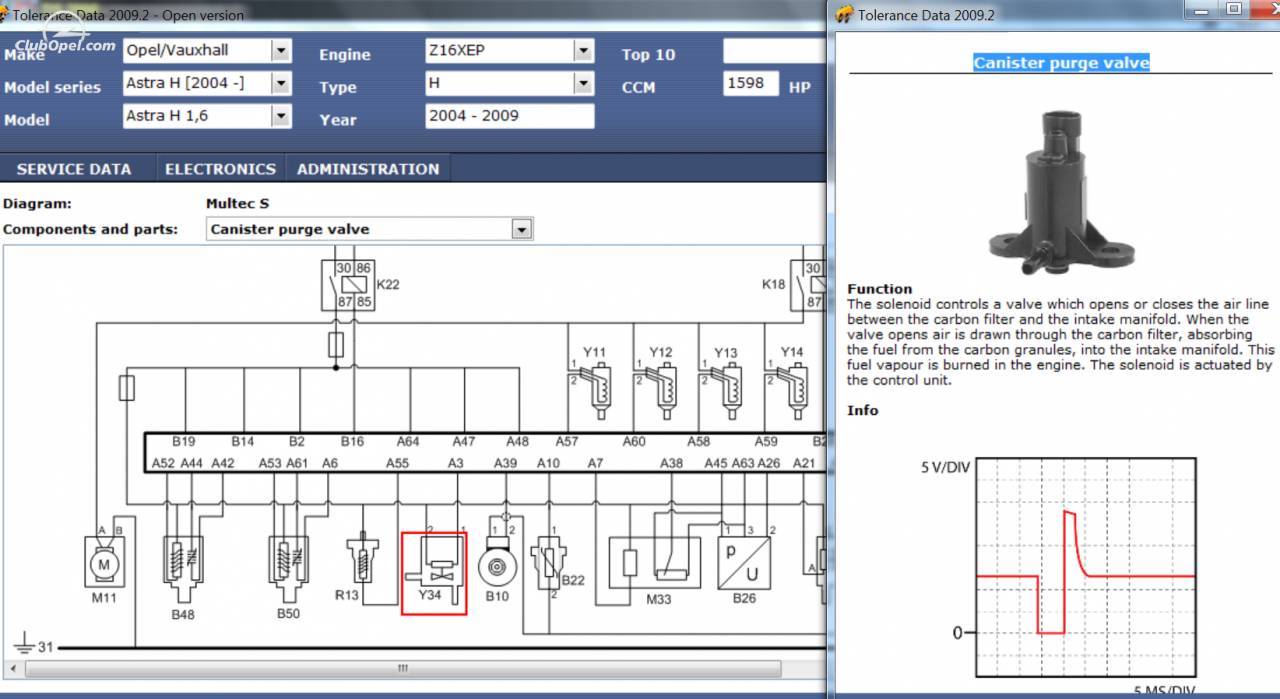Open the SERVICE DATA tab
The image size is (1280, 699).
(74, 169)
